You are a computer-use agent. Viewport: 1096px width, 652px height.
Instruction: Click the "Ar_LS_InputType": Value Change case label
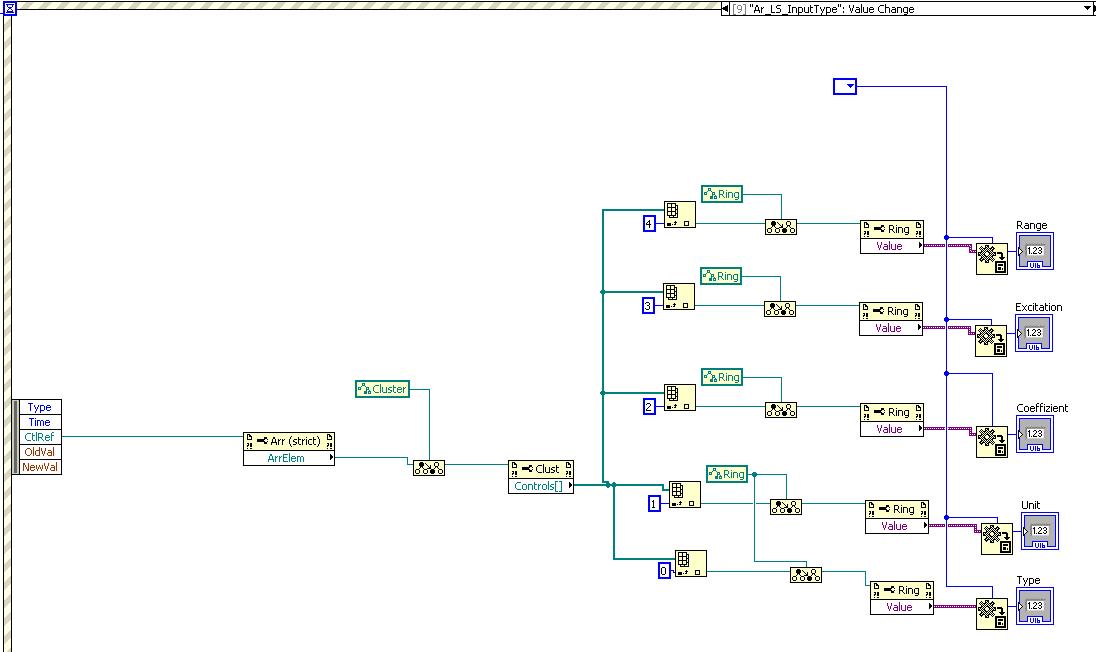832,9
